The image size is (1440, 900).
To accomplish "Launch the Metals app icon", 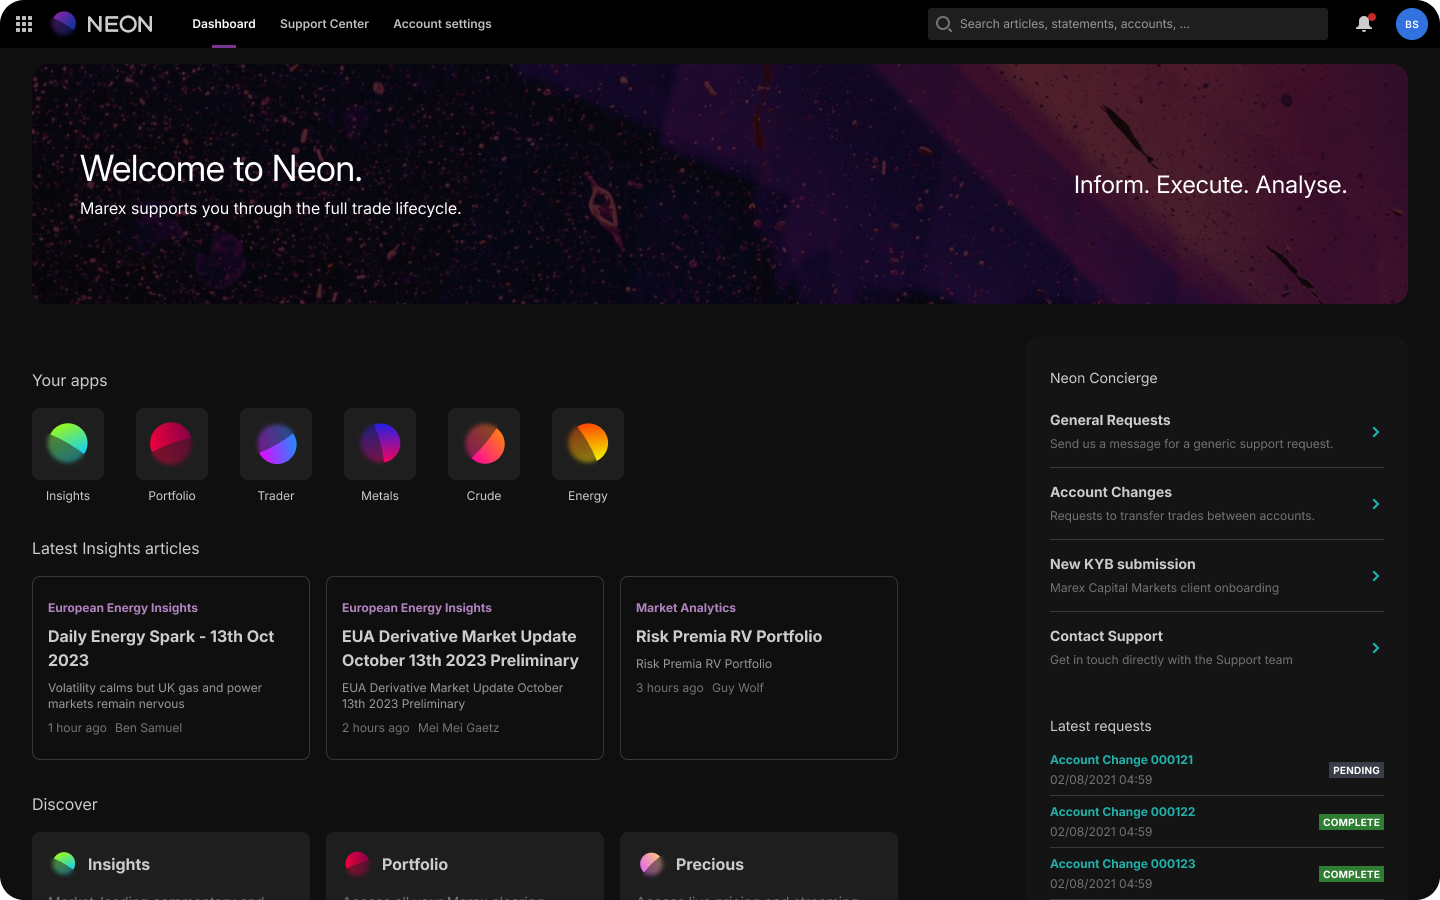I will [x=380, y=444].
